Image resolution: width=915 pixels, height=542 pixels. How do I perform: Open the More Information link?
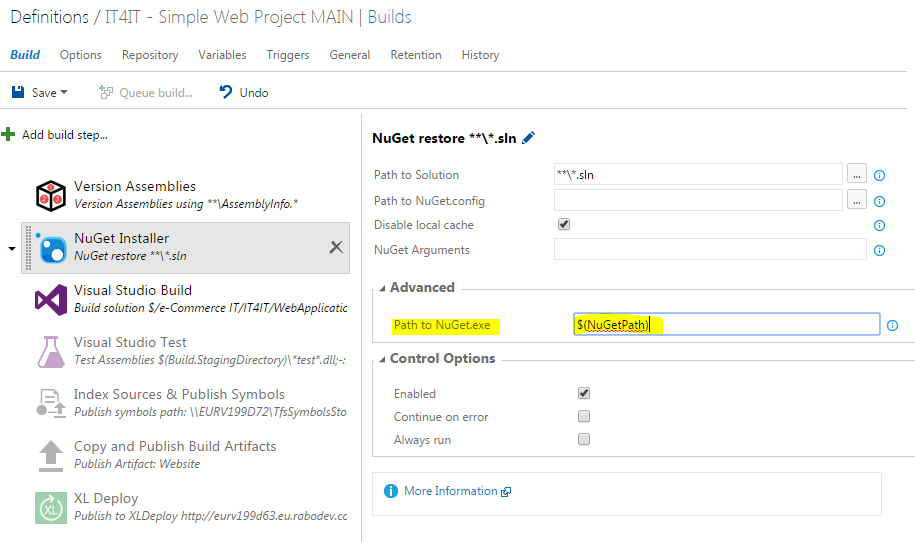click(x=450, y=491)
